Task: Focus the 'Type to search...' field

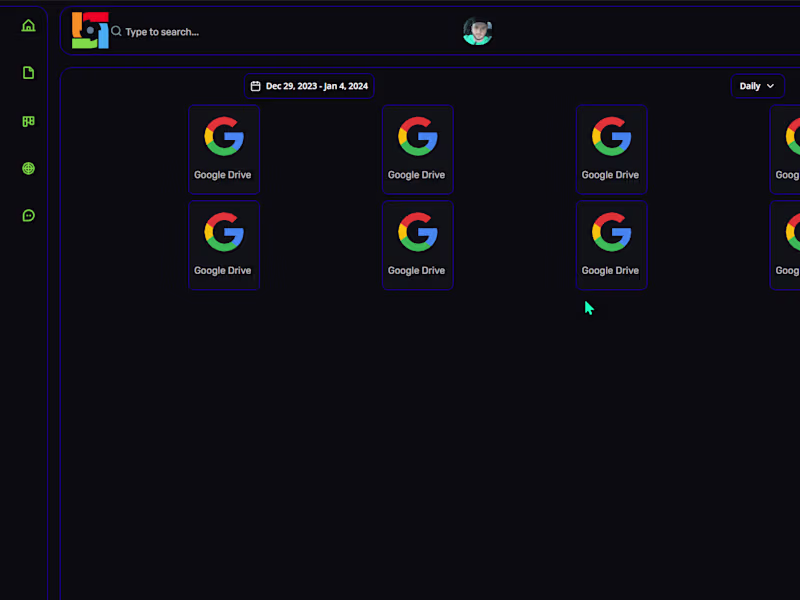Action: (x=162, y=32)
